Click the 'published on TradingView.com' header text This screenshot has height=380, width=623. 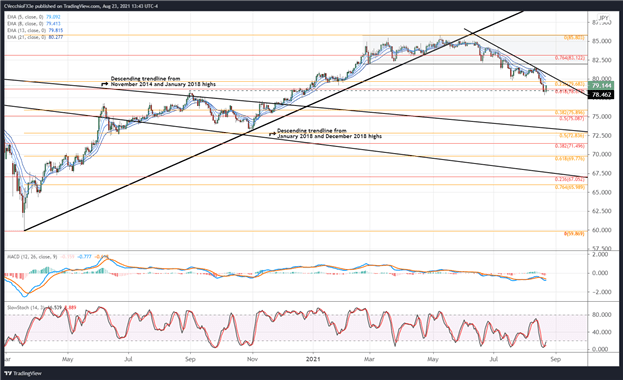click(70, 6)
